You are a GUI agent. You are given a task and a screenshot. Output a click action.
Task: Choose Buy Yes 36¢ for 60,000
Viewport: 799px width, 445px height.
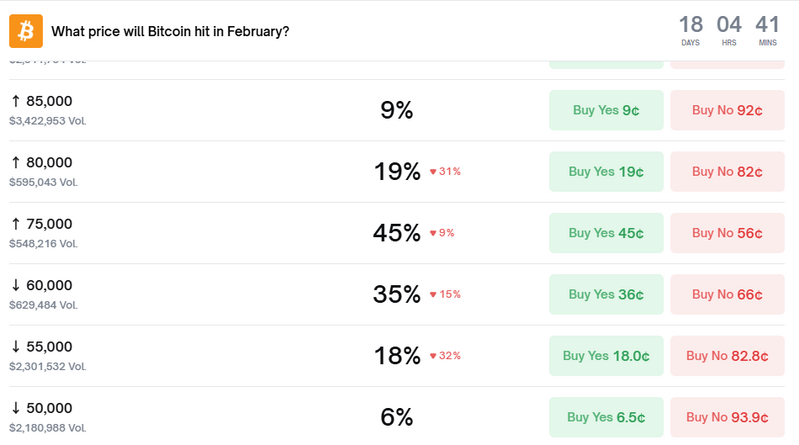point(606,294)
